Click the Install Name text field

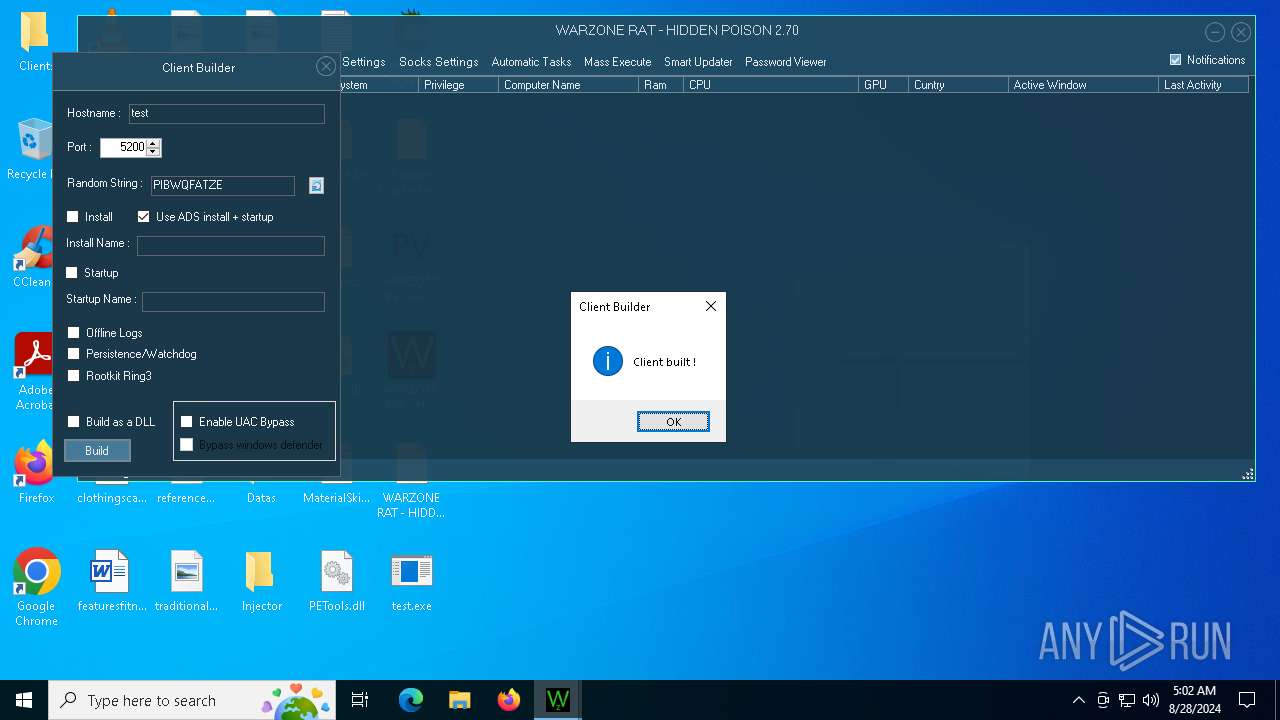(x=231, y=246)
